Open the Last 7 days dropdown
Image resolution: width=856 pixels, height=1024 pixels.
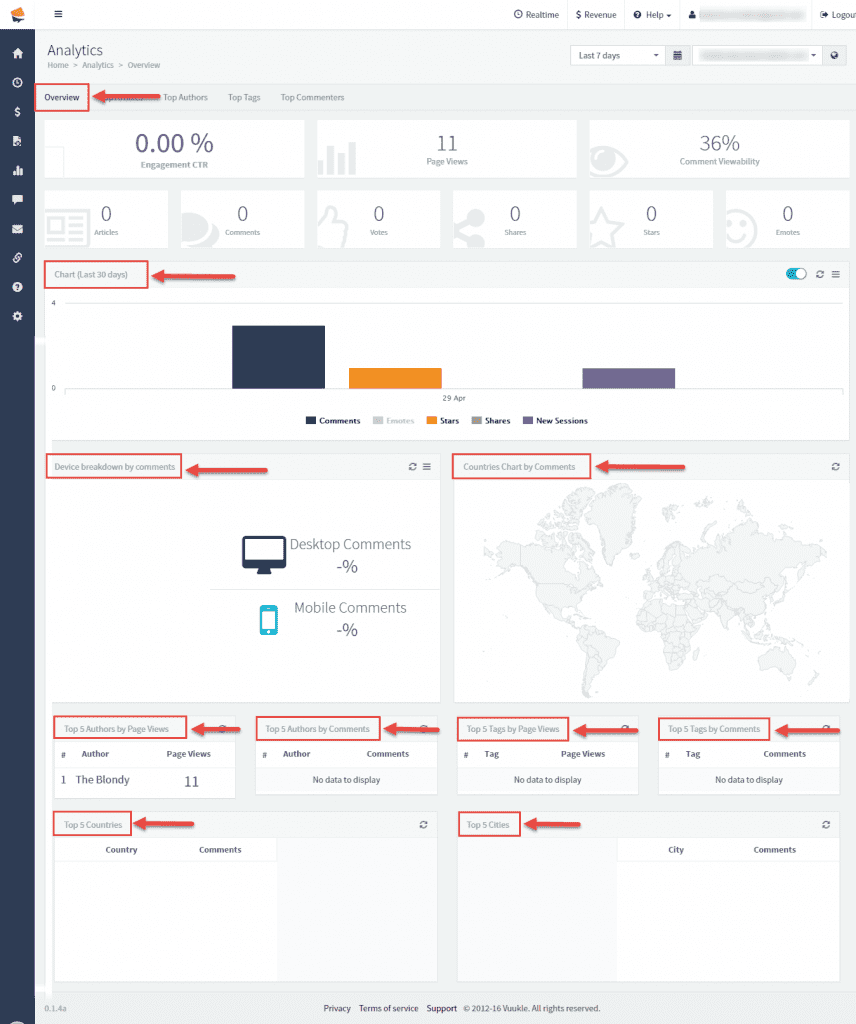617,56
